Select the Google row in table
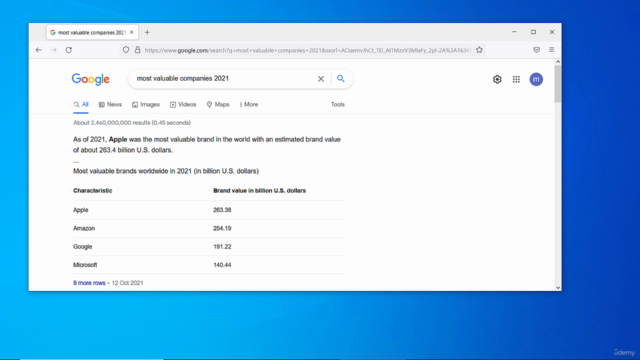This screenshot has width=640, height=360. (x=209, y=247)
